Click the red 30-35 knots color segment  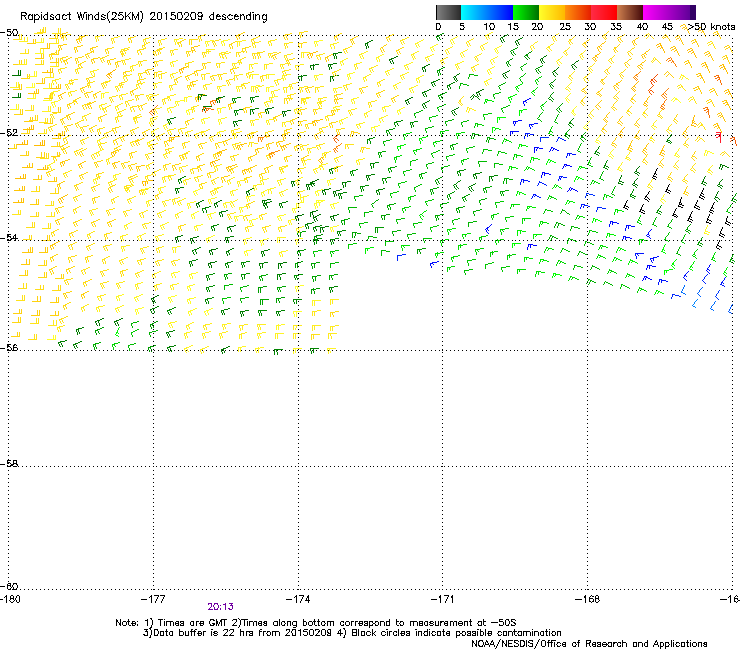click(604, 12)
